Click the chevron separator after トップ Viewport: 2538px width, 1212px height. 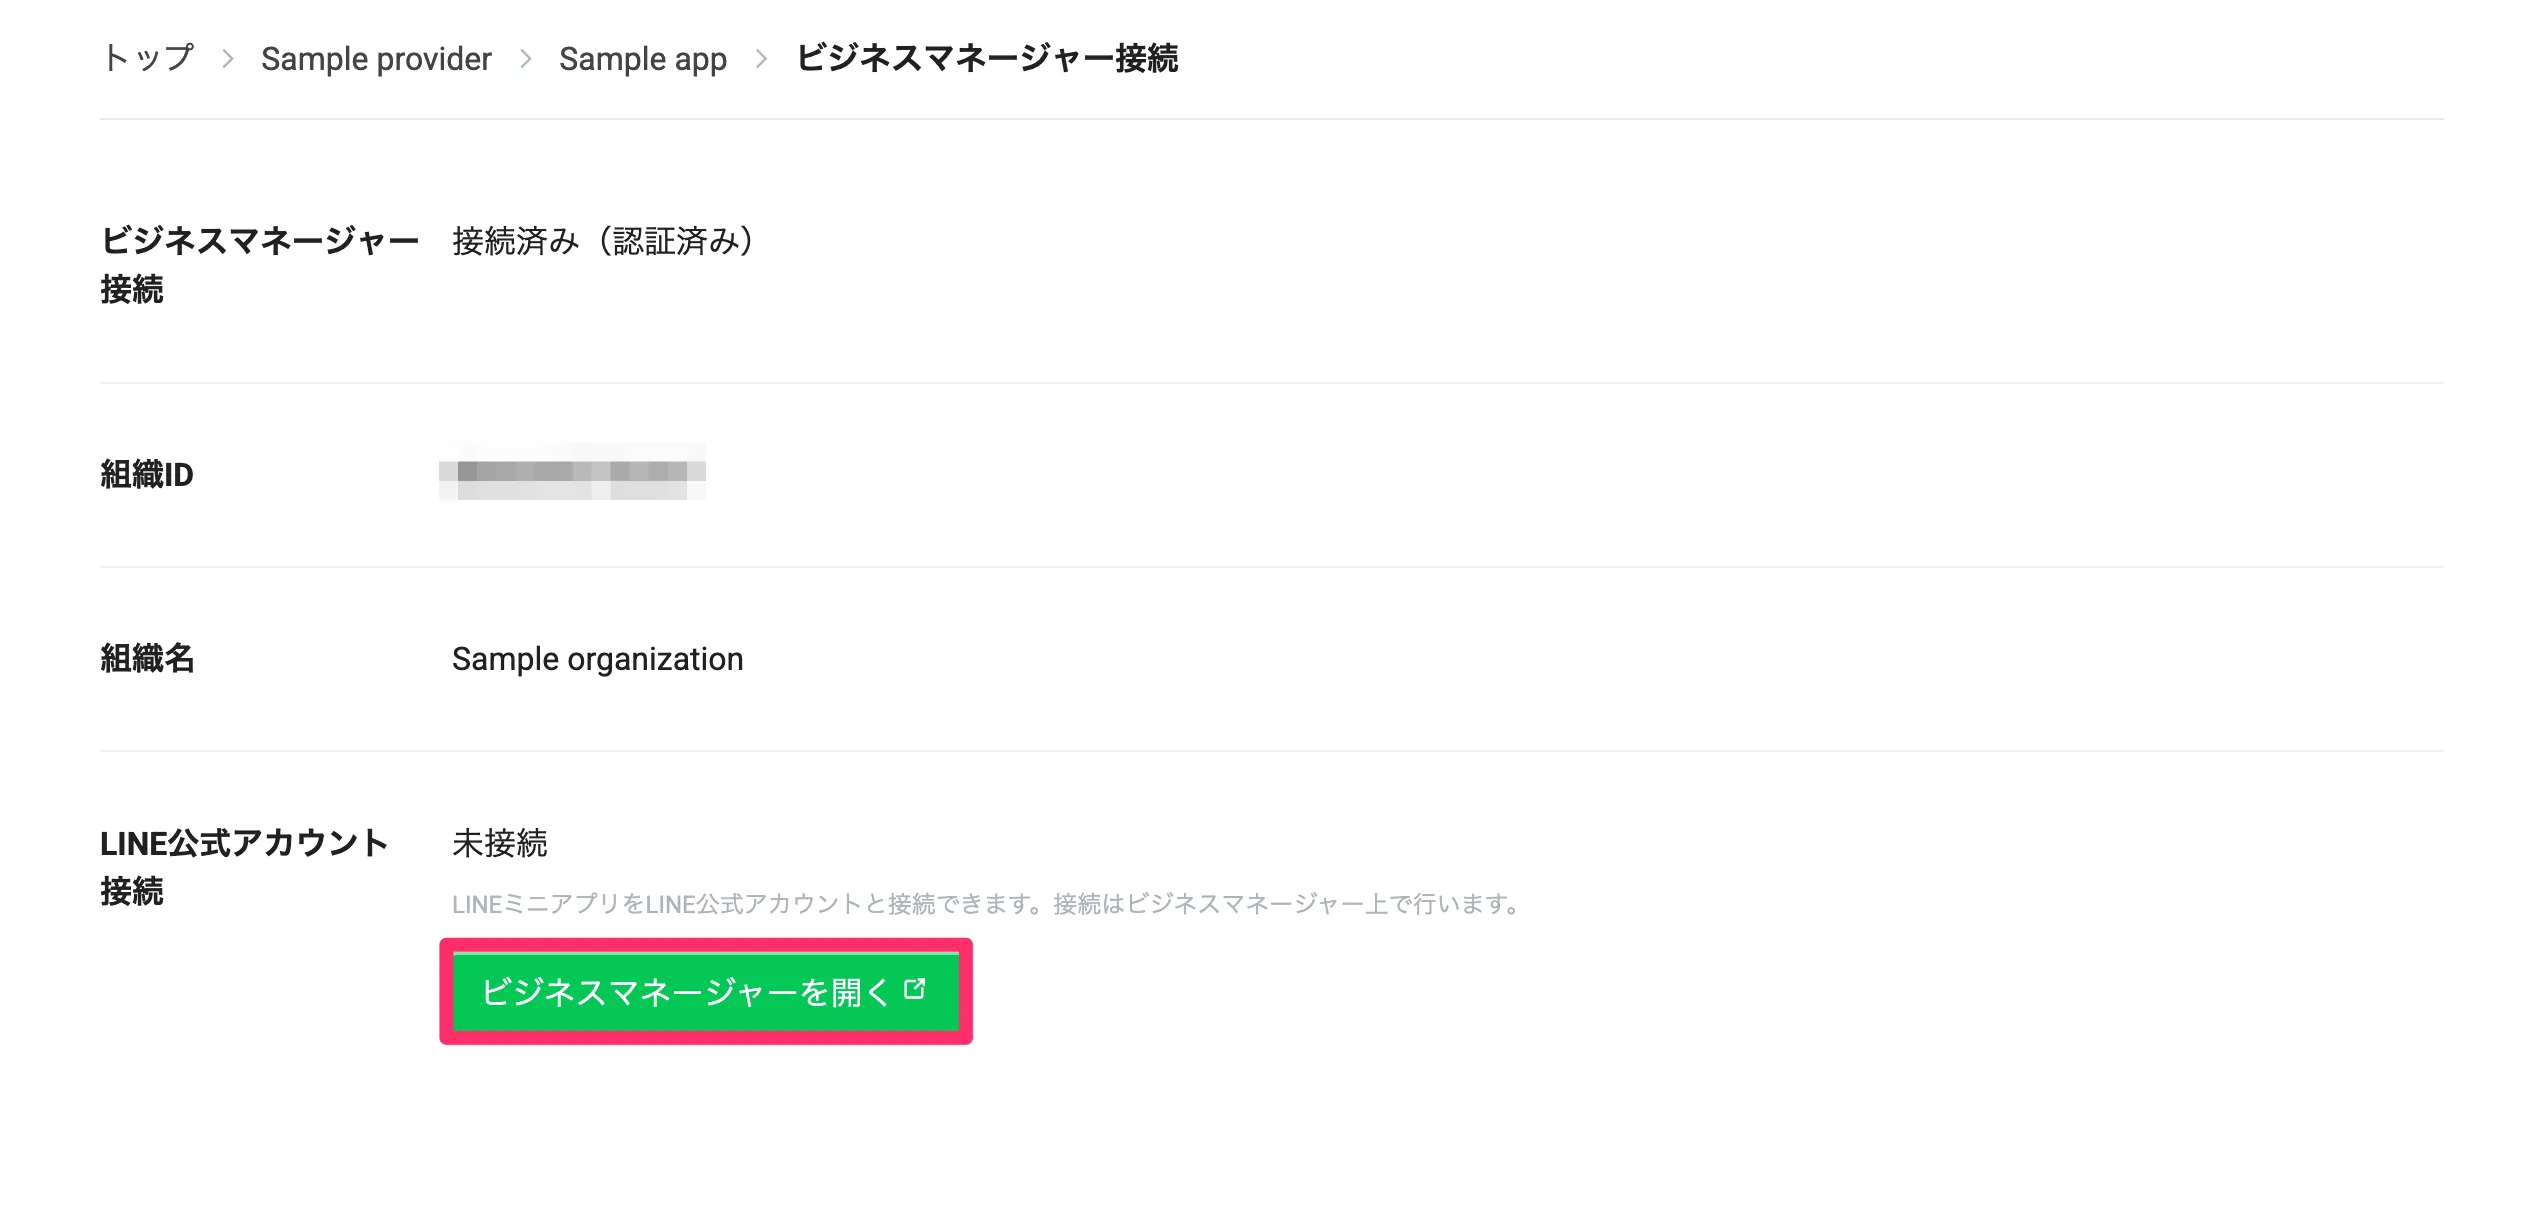coord(227,59)
